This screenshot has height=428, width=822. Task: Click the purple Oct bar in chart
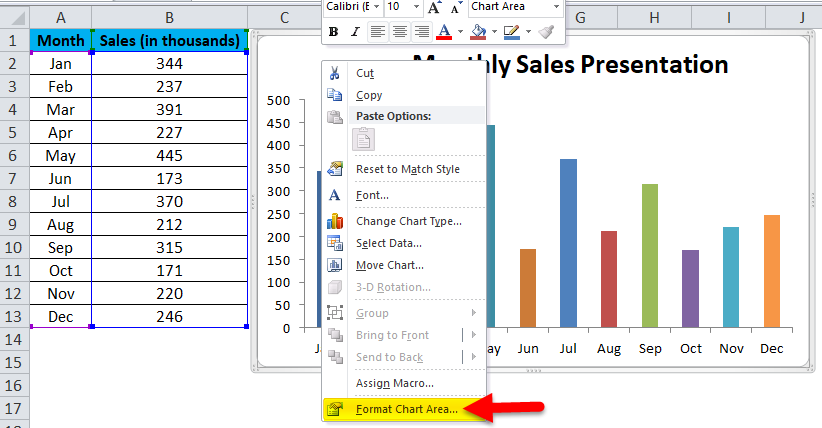point(690,289)
